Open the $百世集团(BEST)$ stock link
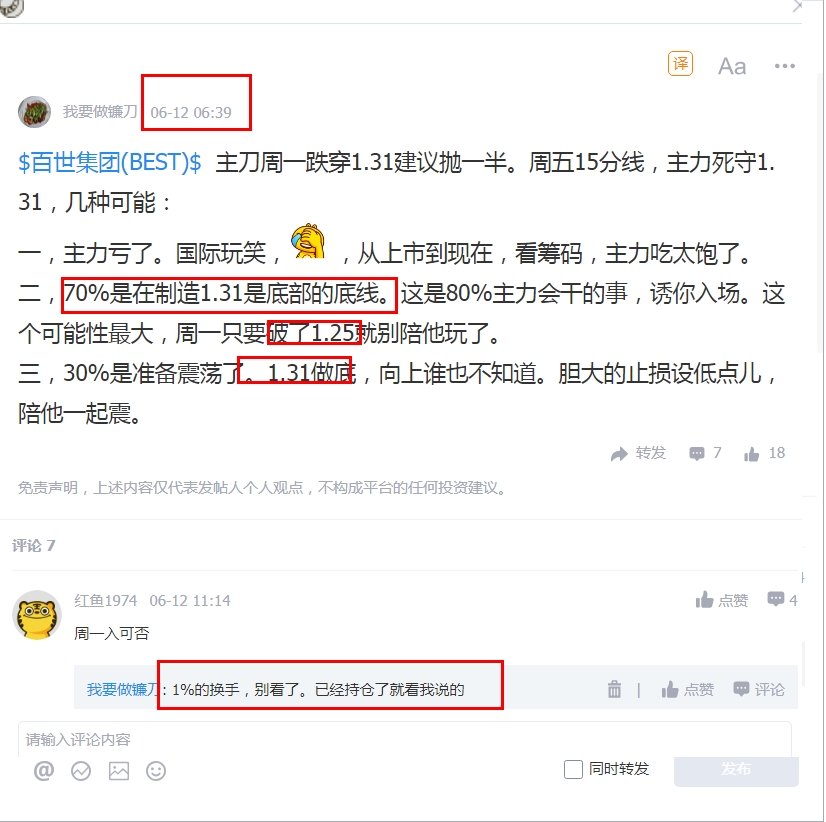Viewport: 826px width, 822px height. 110,162
